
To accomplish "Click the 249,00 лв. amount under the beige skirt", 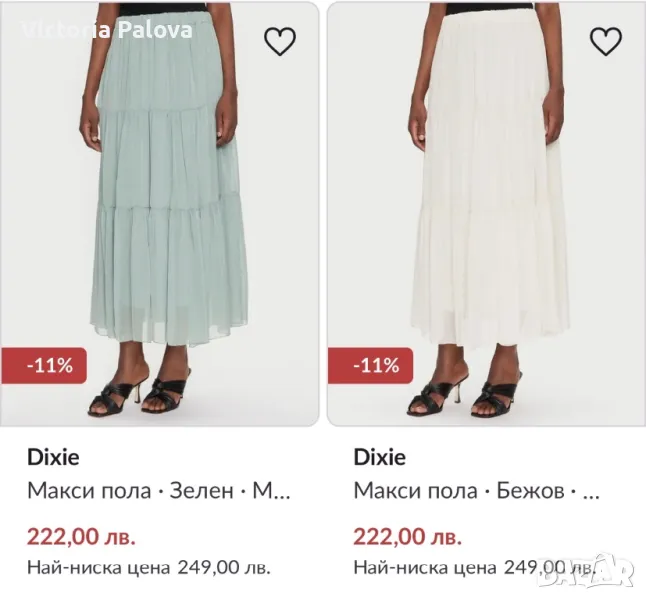I will point(550,568).
